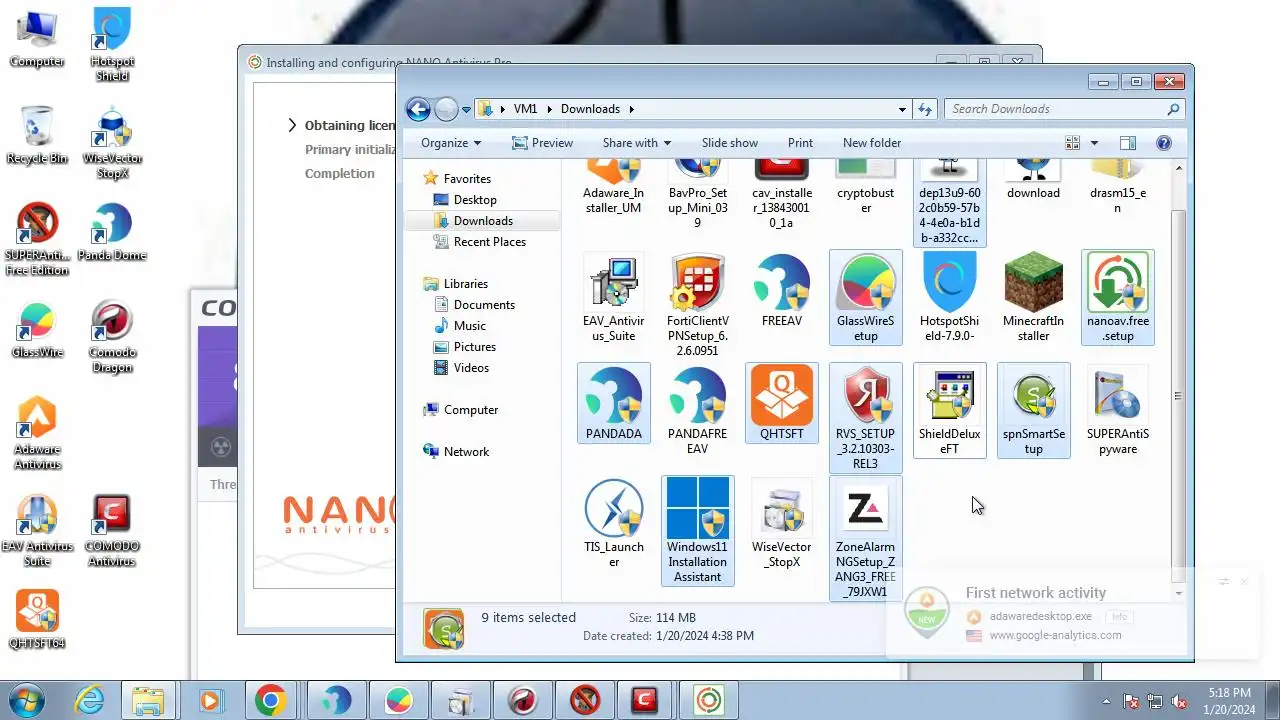The image size is (1280, 720).
Task: Select the cryptobuster file
Action: coord(866,186)
